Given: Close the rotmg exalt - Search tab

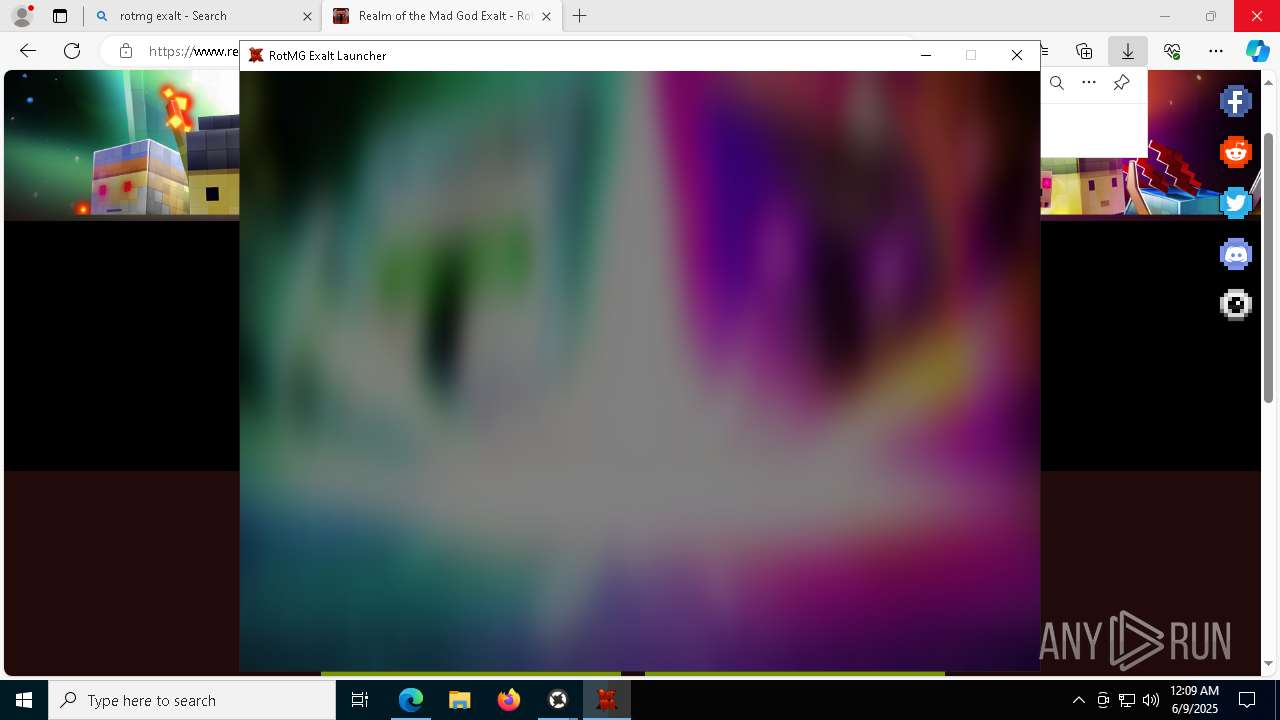Looking at the screenshot, I should point(307,16).
